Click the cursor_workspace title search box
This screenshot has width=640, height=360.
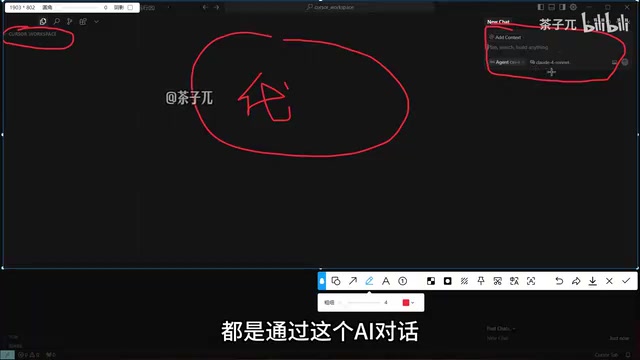330,7
